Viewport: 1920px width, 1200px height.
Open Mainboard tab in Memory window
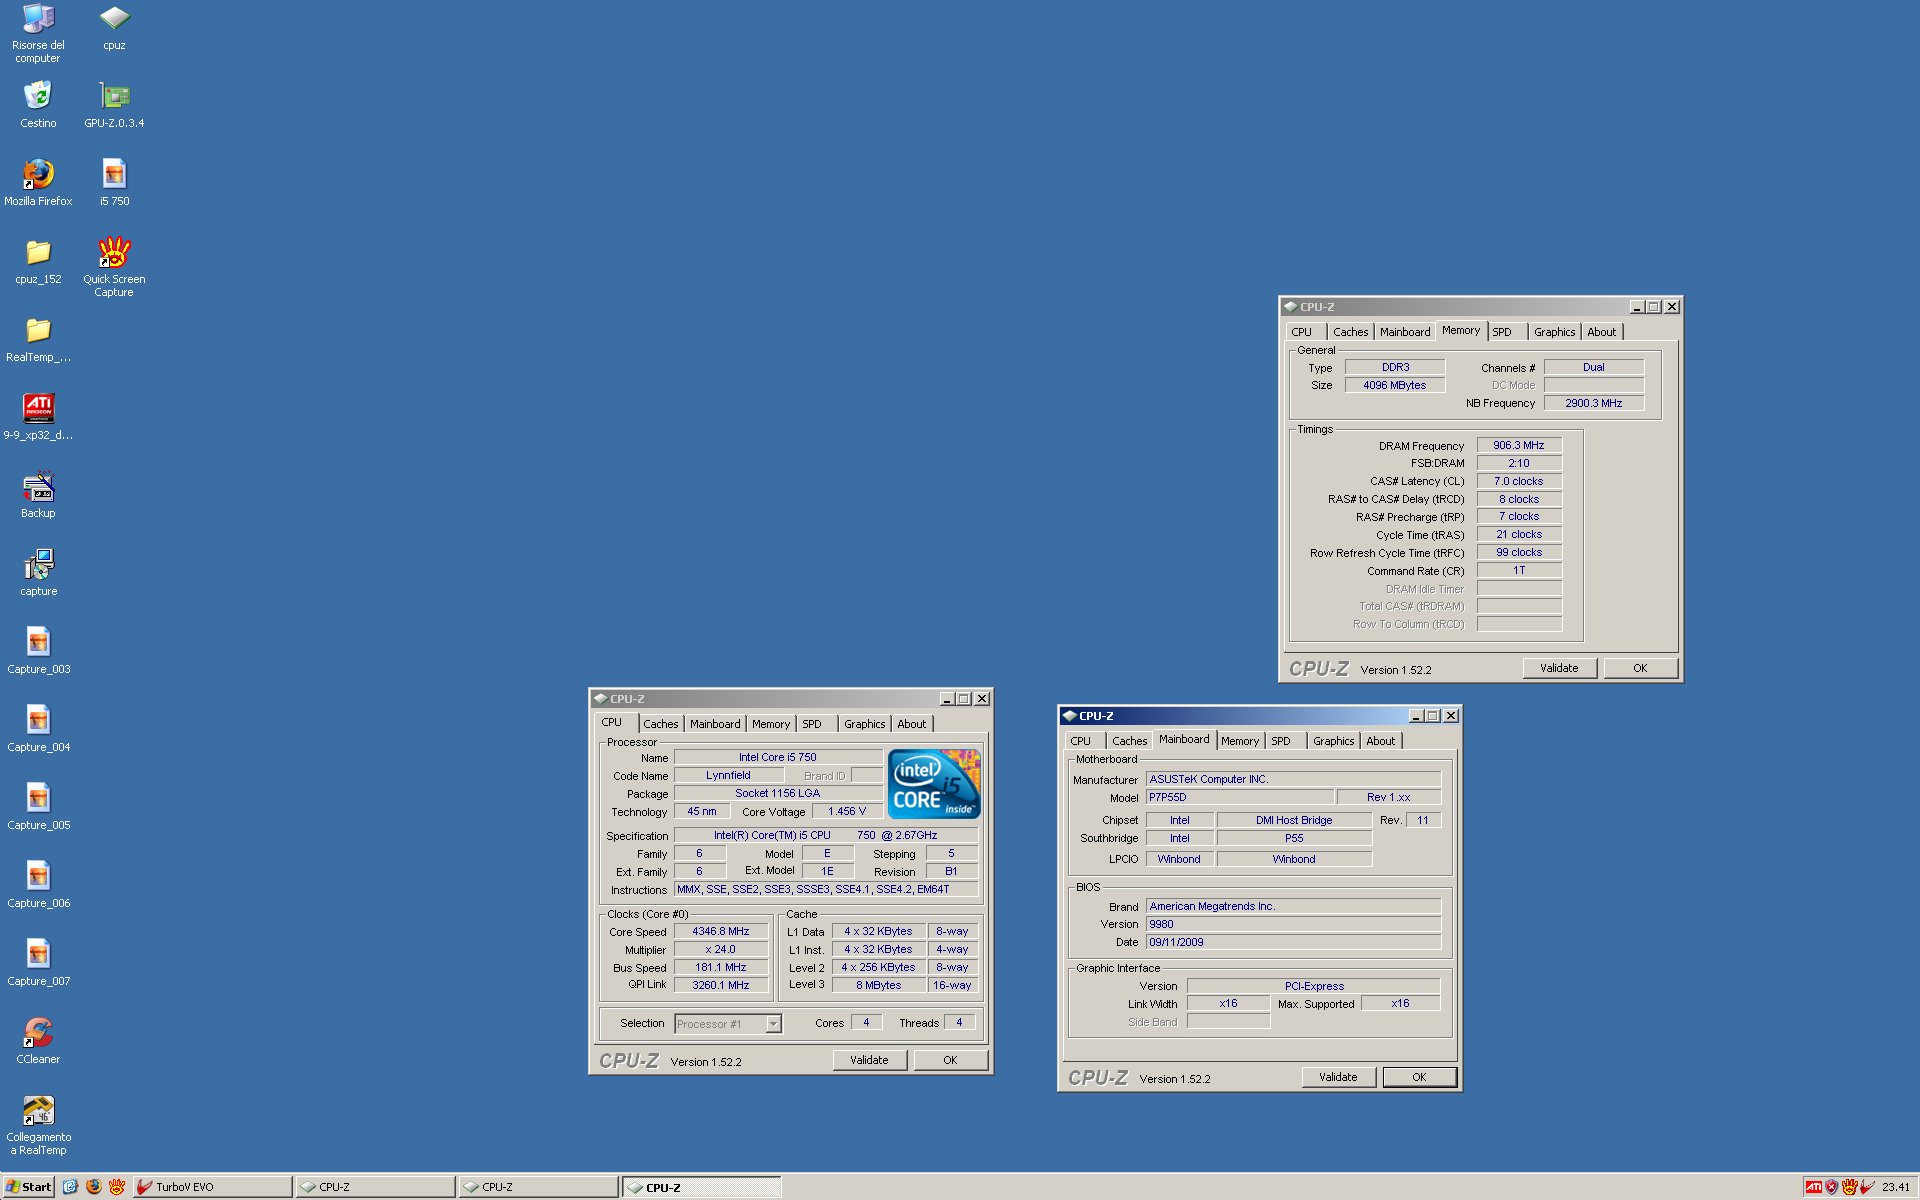coord(1405,332)
